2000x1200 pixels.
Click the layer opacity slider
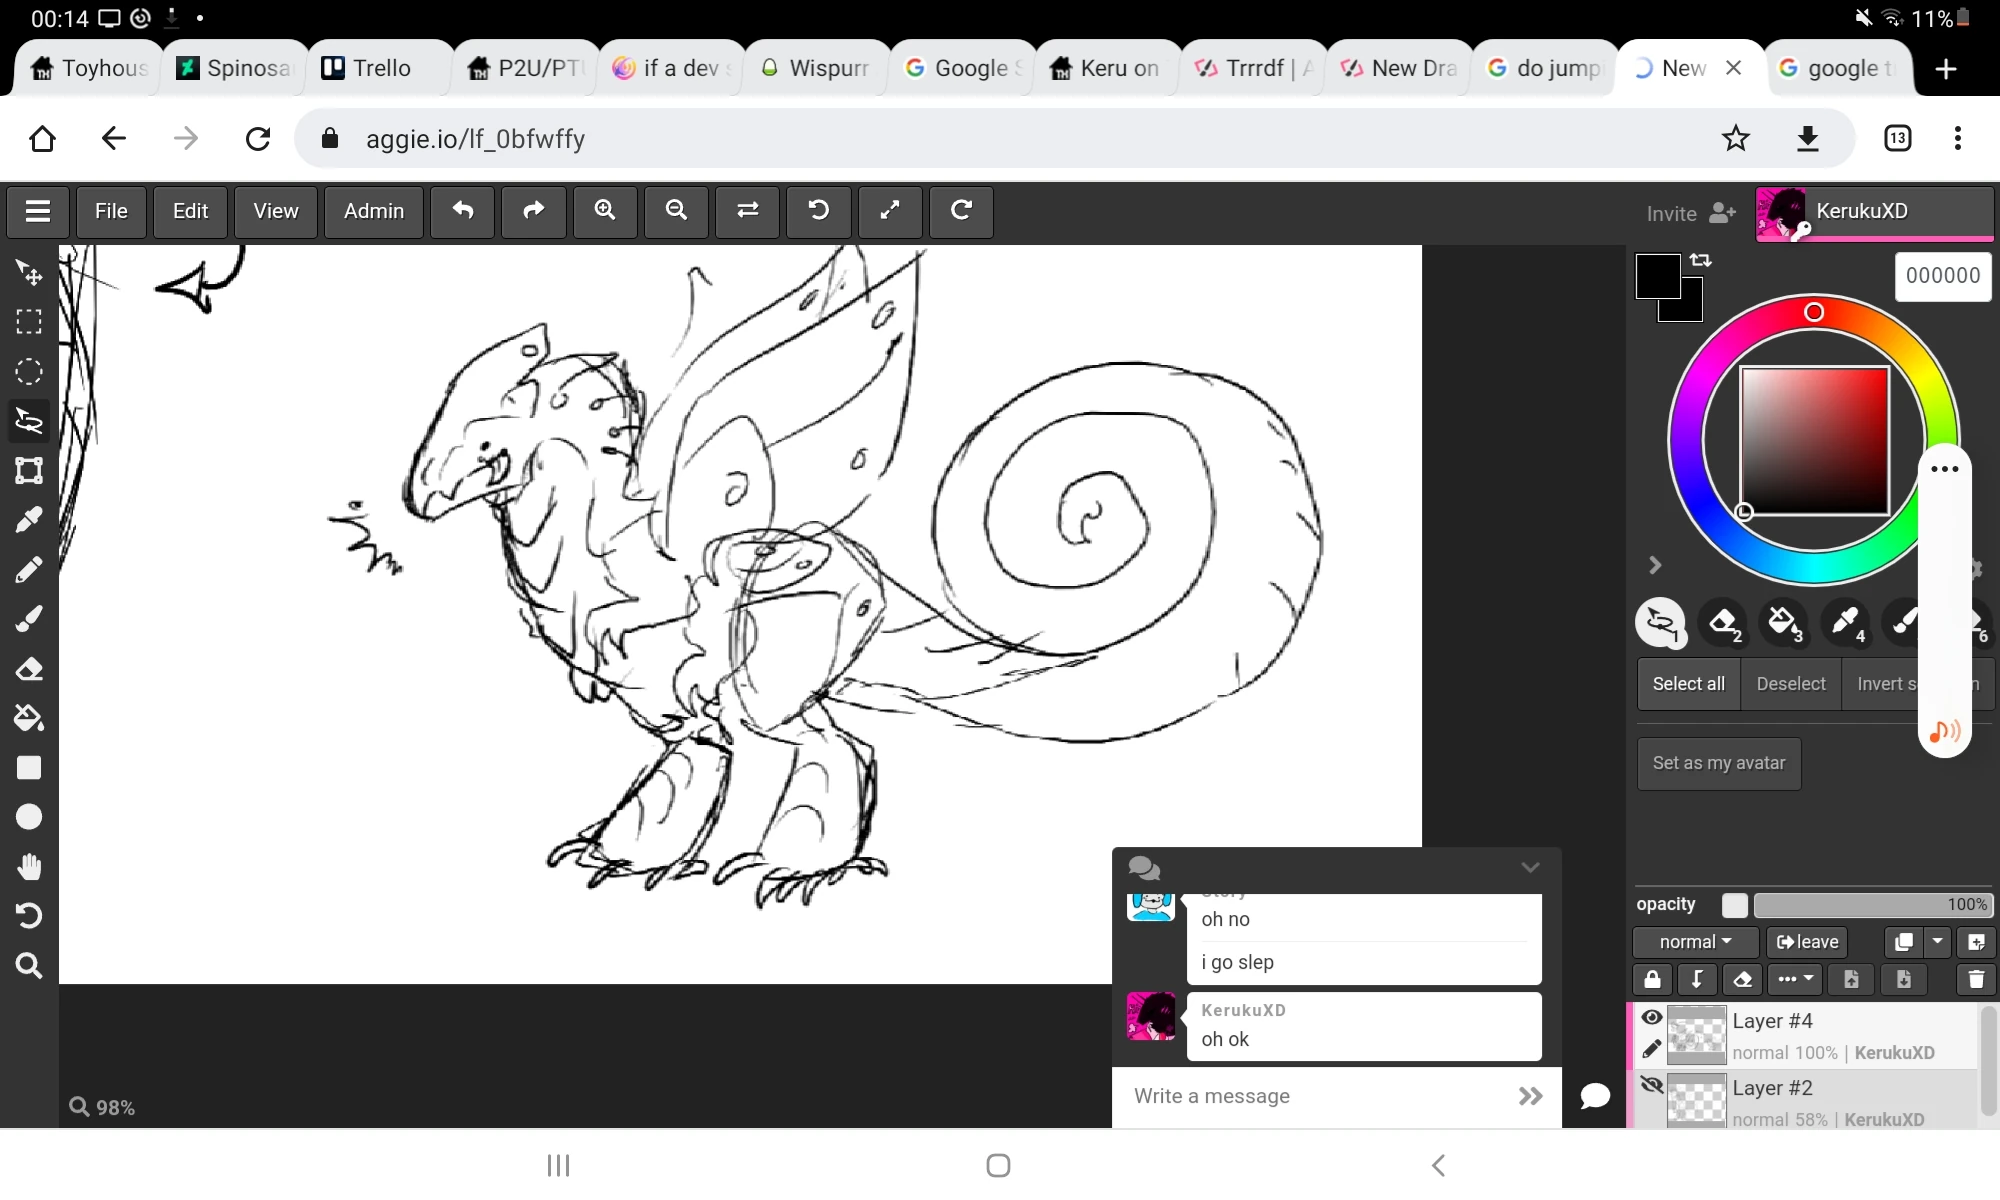1872,905
